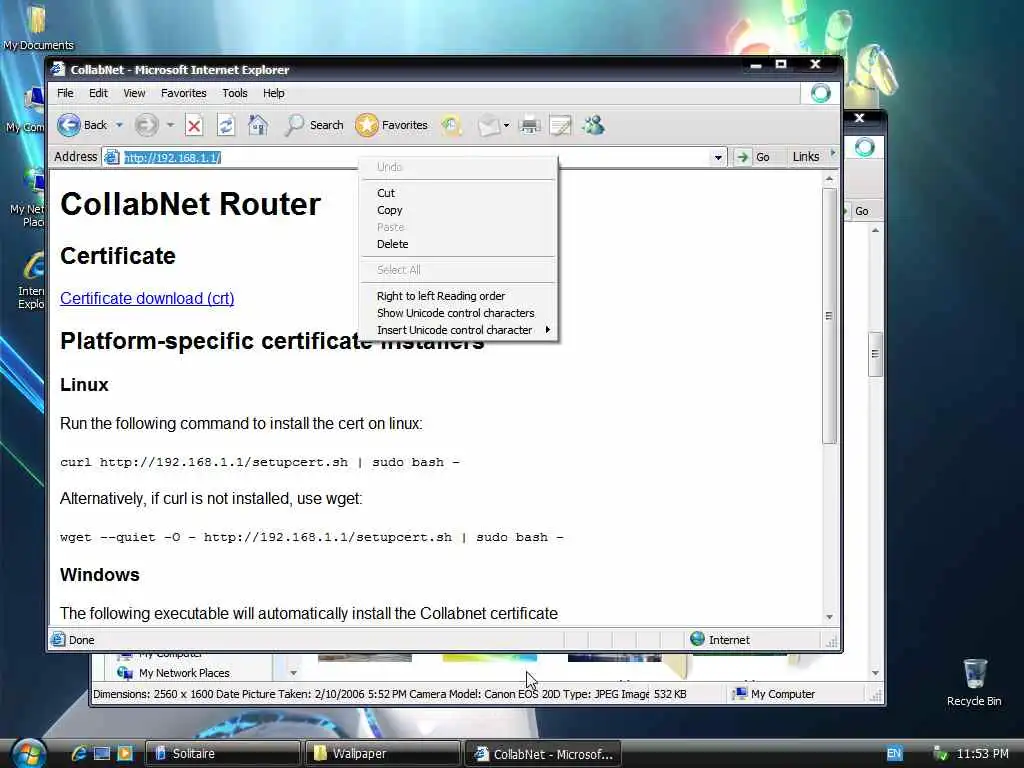Open address bar dropdown list
The width and height of the screenshot is (1024, 768).
[x=718, y=157]
